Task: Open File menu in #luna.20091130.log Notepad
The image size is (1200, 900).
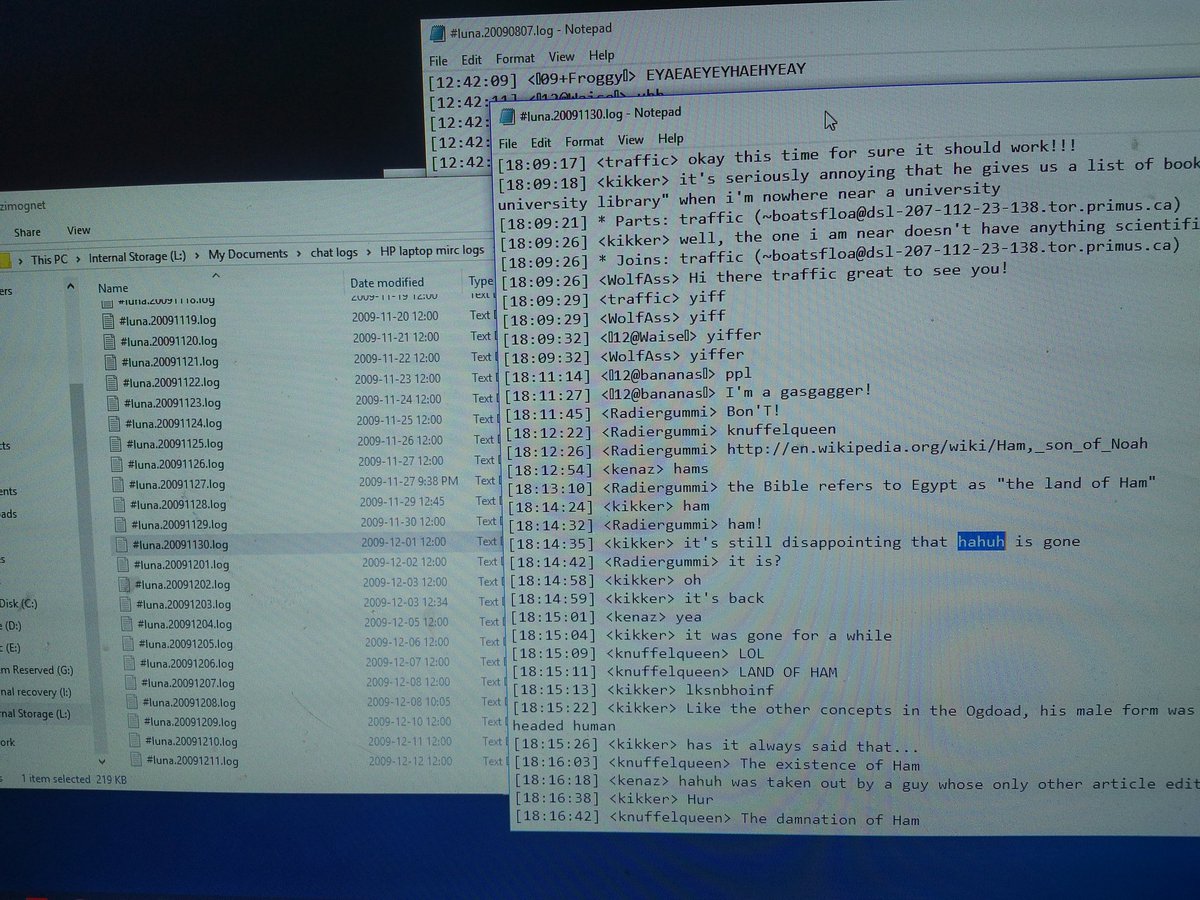Action: click(x=507, y=143)
